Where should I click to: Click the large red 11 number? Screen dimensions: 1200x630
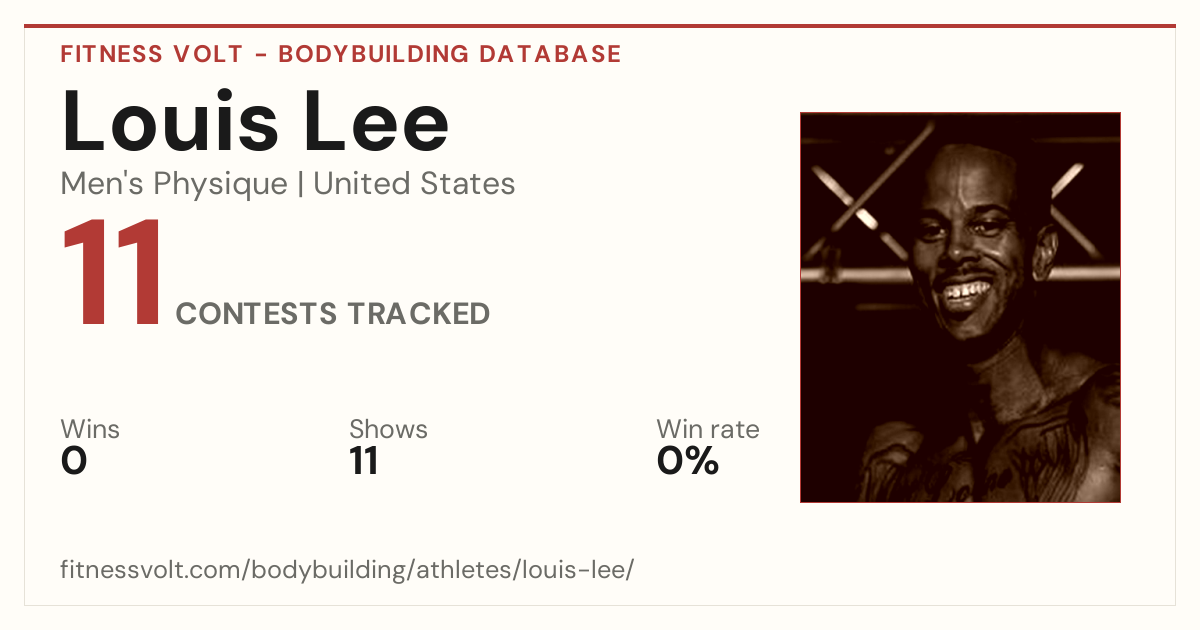[x=113, y=273]
